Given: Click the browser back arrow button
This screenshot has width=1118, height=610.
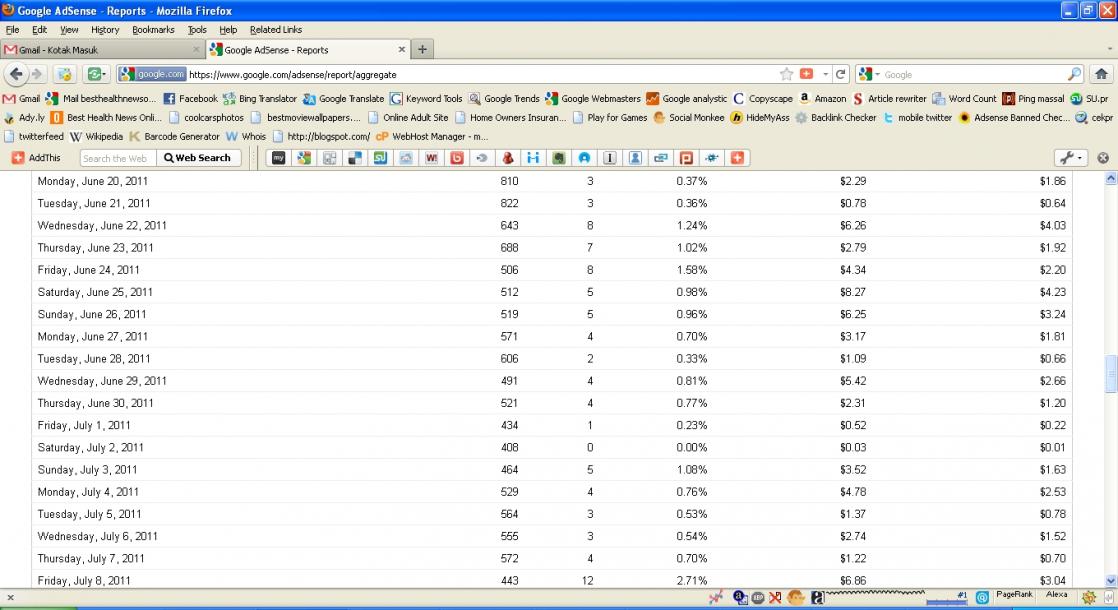Looking at the screenshot, I should click(16, 74).
